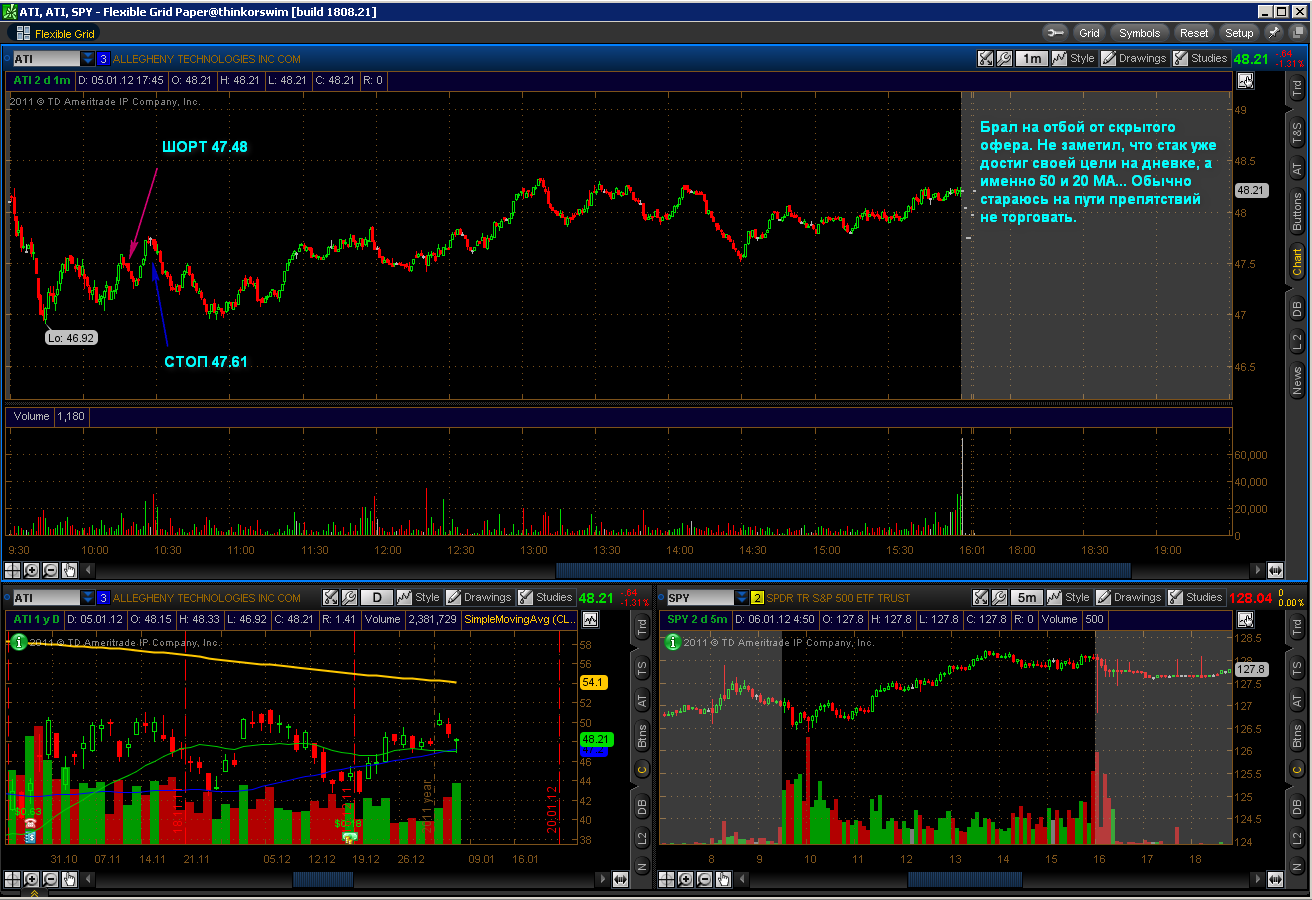Click the dividend marker icon near 19.12 on daily chart
This screenshot has height=900, width=1312.
349,836
